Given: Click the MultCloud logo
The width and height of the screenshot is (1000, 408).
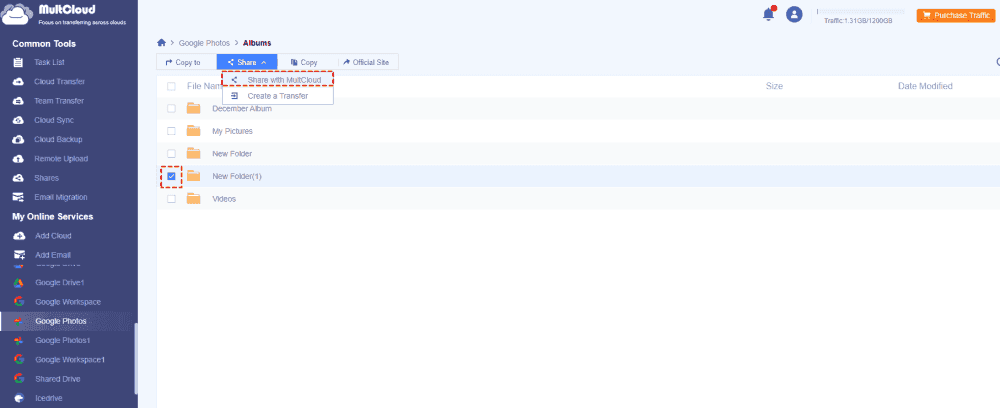Looking at the screenshot, I should [x=64, y=14].
